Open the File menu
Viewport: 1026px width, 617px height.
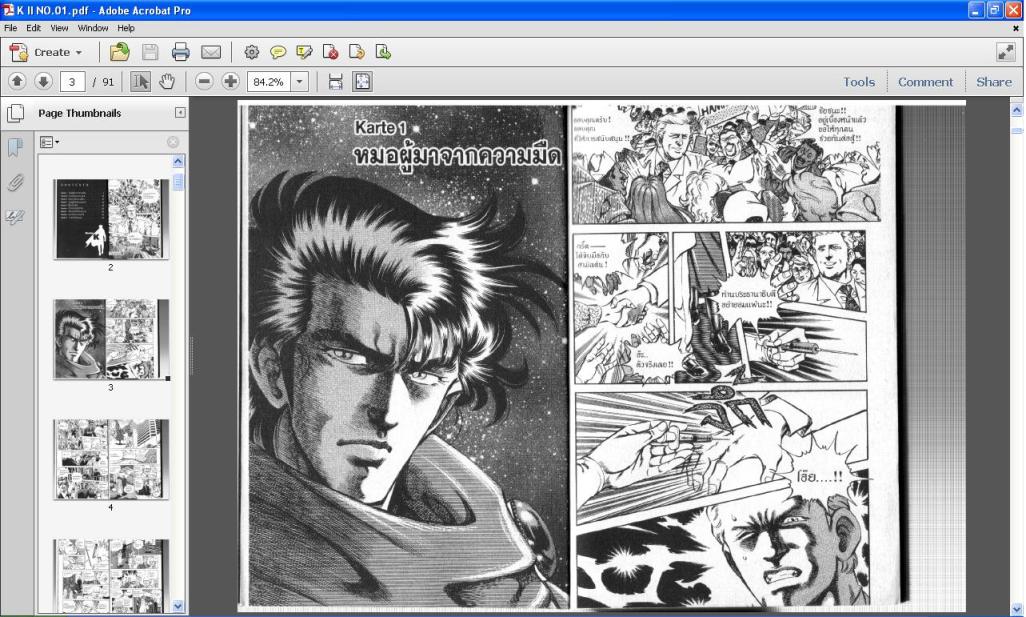click(10, 28)
